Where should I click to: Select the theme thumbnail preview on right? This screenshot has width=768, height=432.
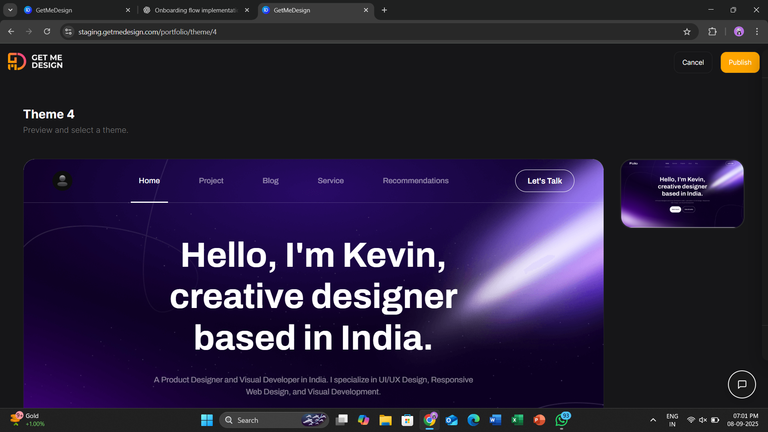point(682,194)
